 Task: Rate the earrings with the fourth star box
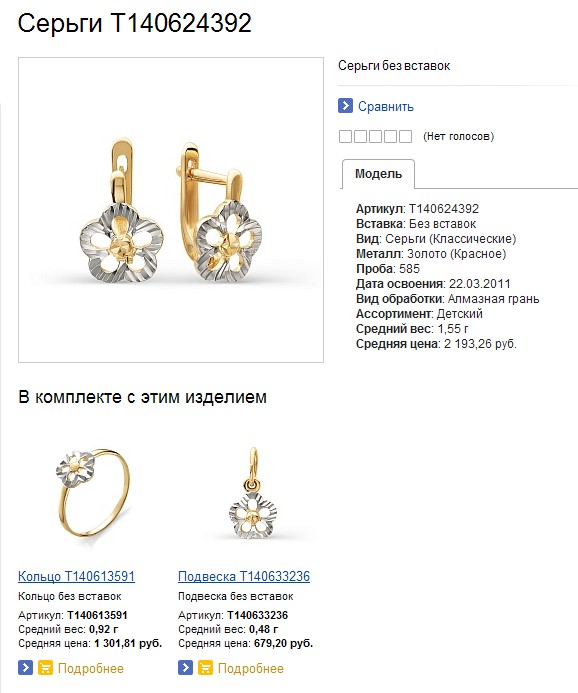click(390, 137)
